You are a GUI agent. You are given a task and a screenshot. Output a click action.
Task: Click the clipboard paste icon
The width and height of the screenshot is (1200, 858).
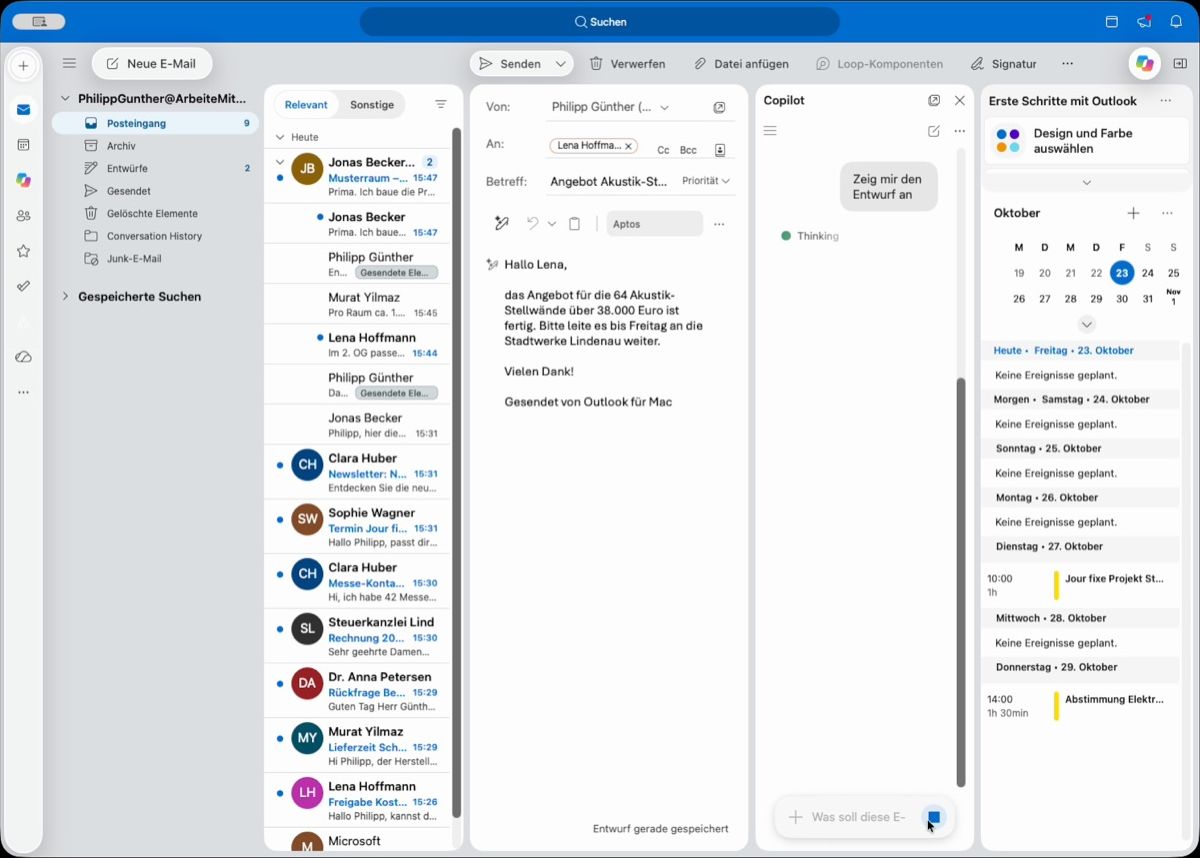point(574,224)
